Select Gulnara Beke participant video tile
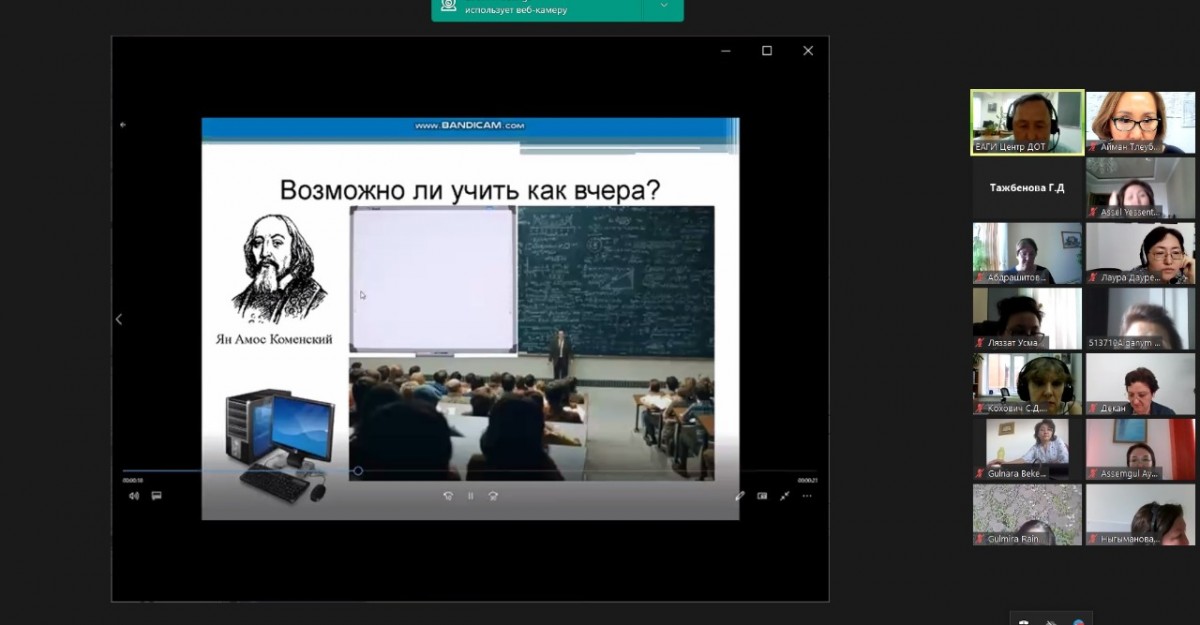1200x625 pixels. [x=1027, y=448]
